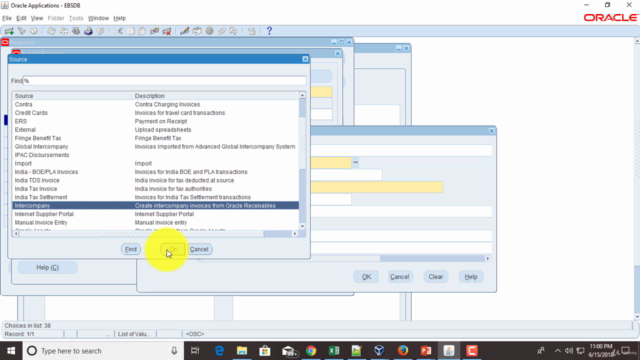Select the External source row
The width and height of the screenshot is (640, 360).
156,130
